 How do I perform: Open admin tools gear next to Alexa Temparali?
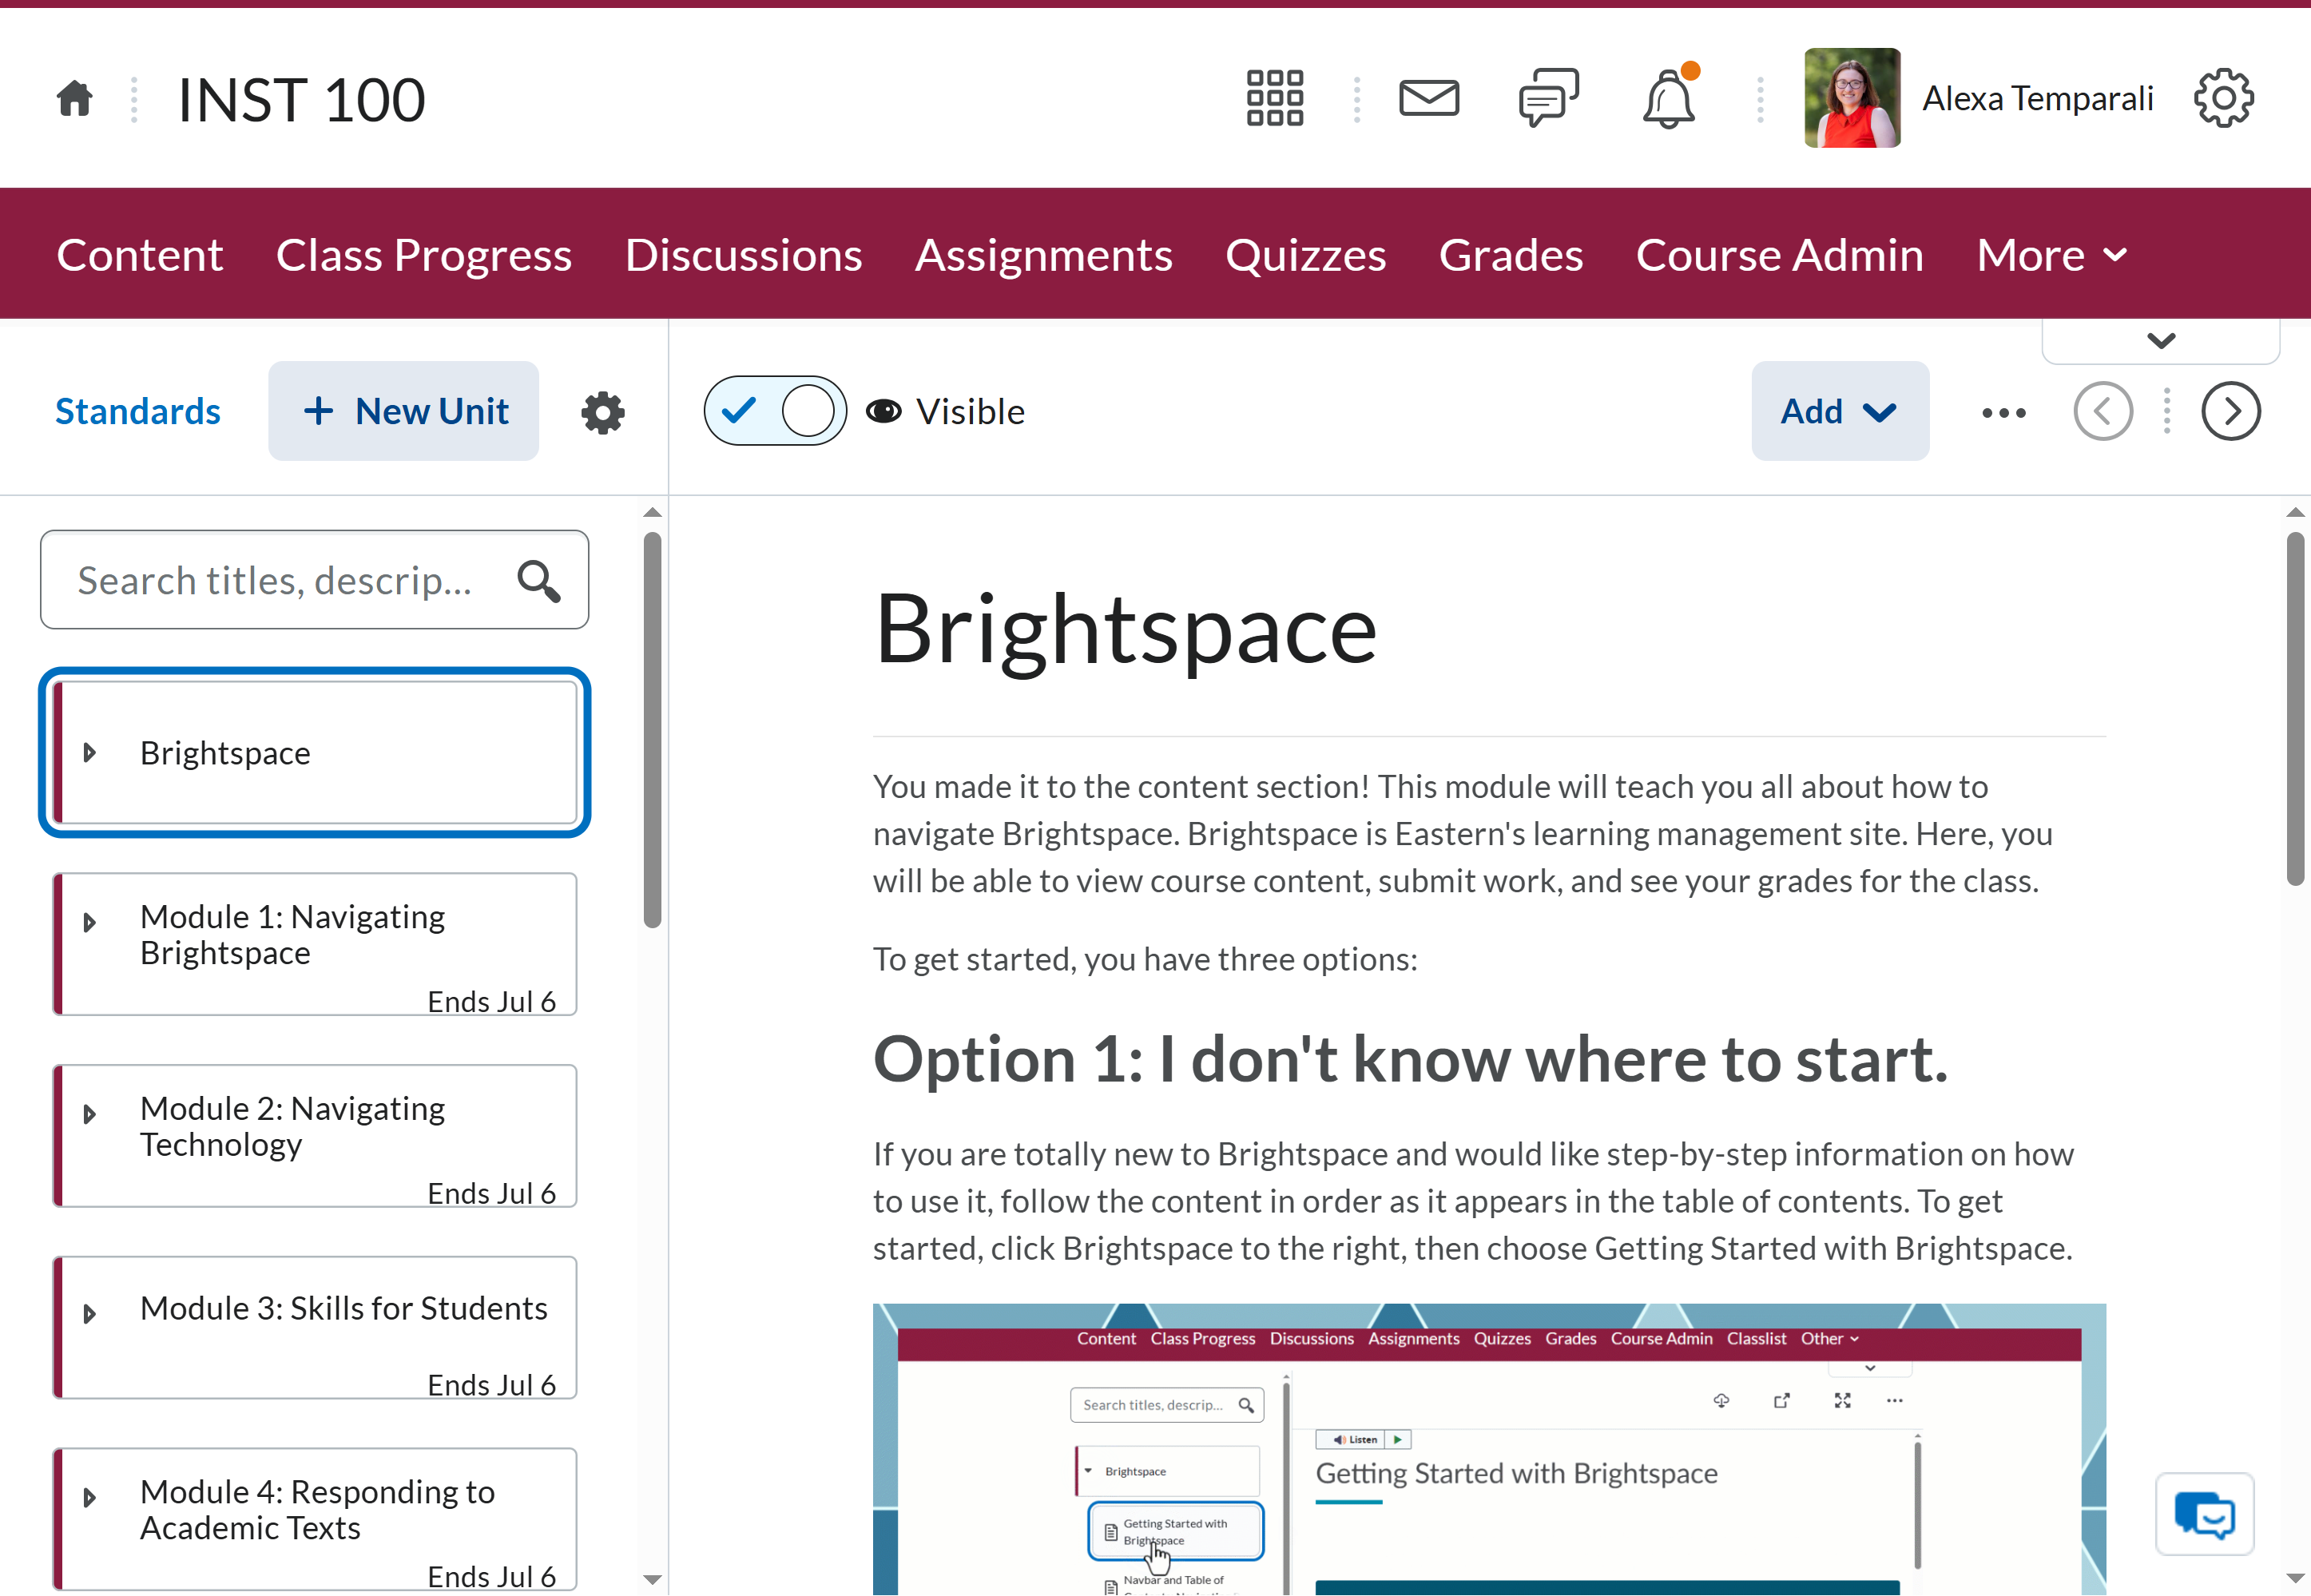tap(2224, 98)
